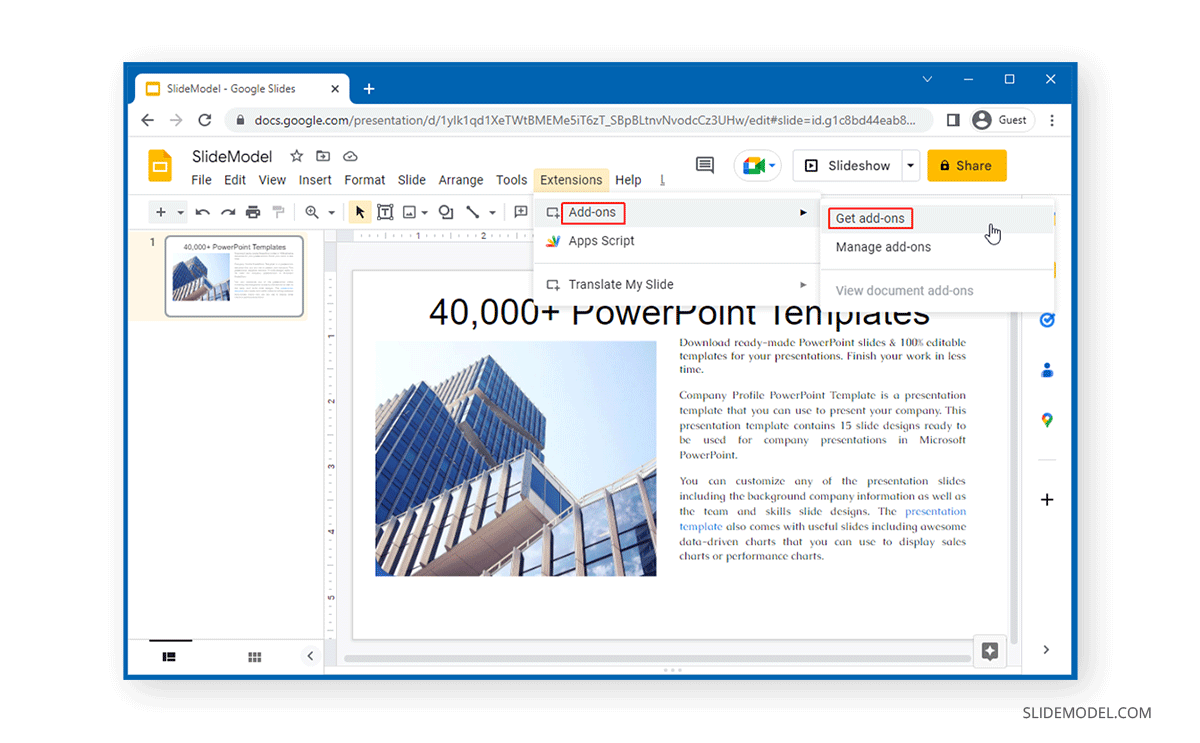Switch to filmstrip view
The height and width of the screenshot is (743, 1200).
pyautogui.click(x=169, y=657)
